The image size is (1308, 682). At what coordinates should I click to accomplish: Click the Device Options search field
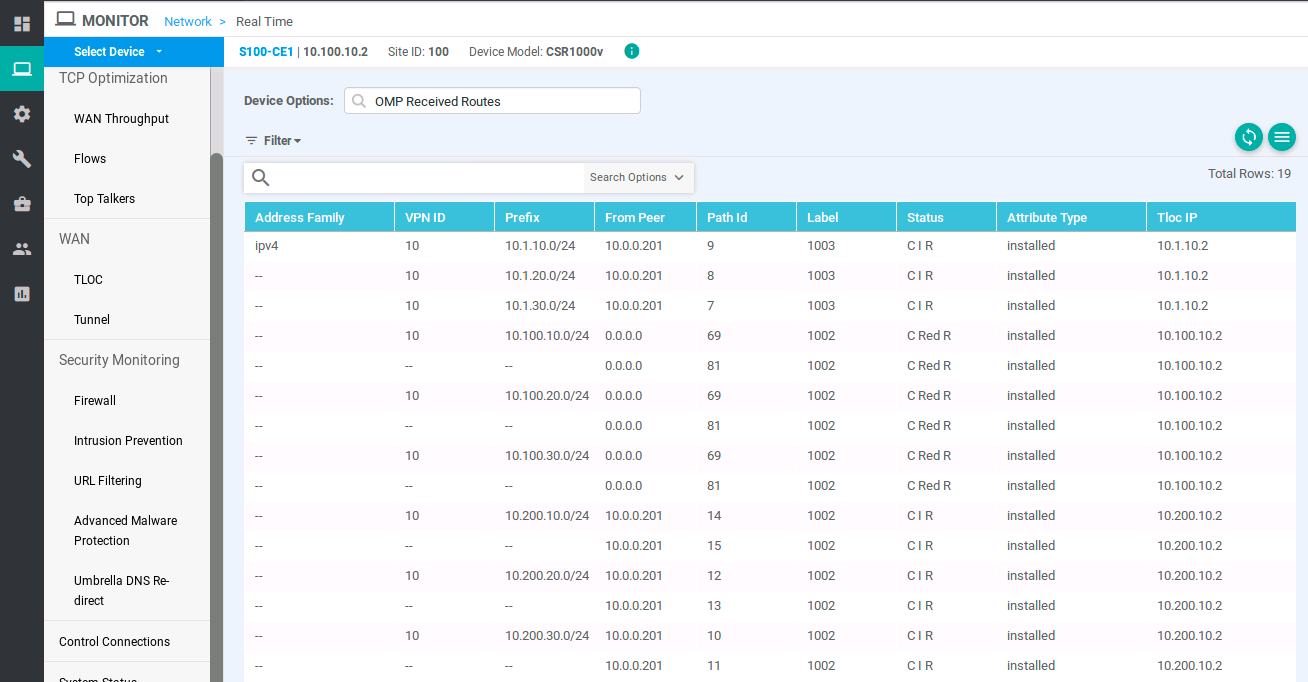click(x=492, y=101)
